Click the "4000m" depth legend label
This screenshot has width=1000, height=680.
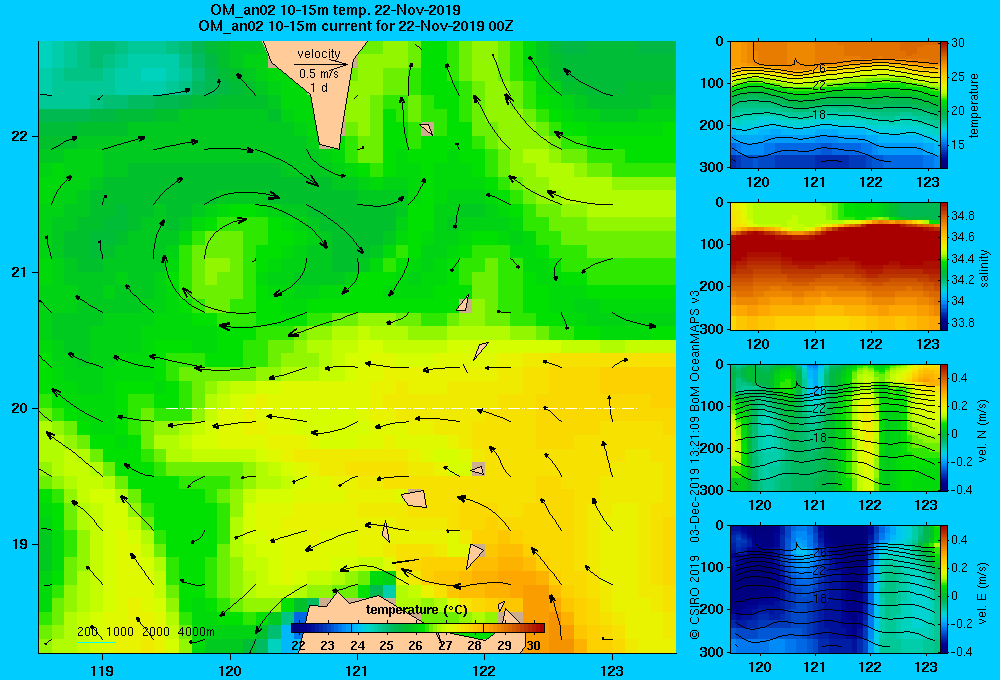coord(196,632)
